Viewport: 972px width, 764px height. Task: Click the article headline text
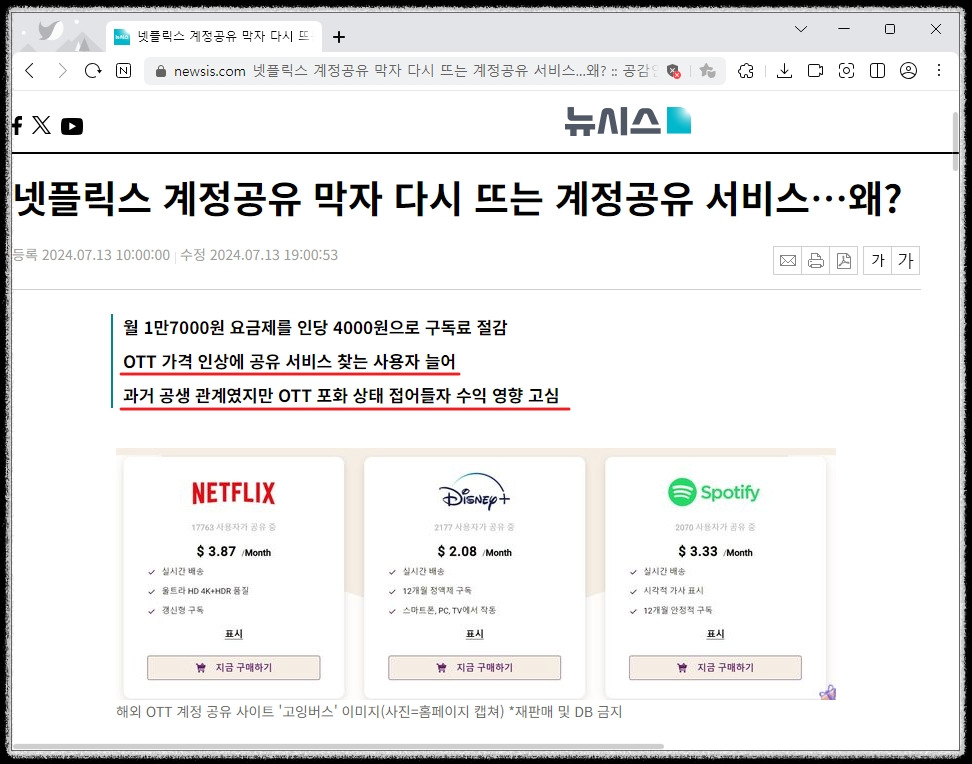coord(457,198)
